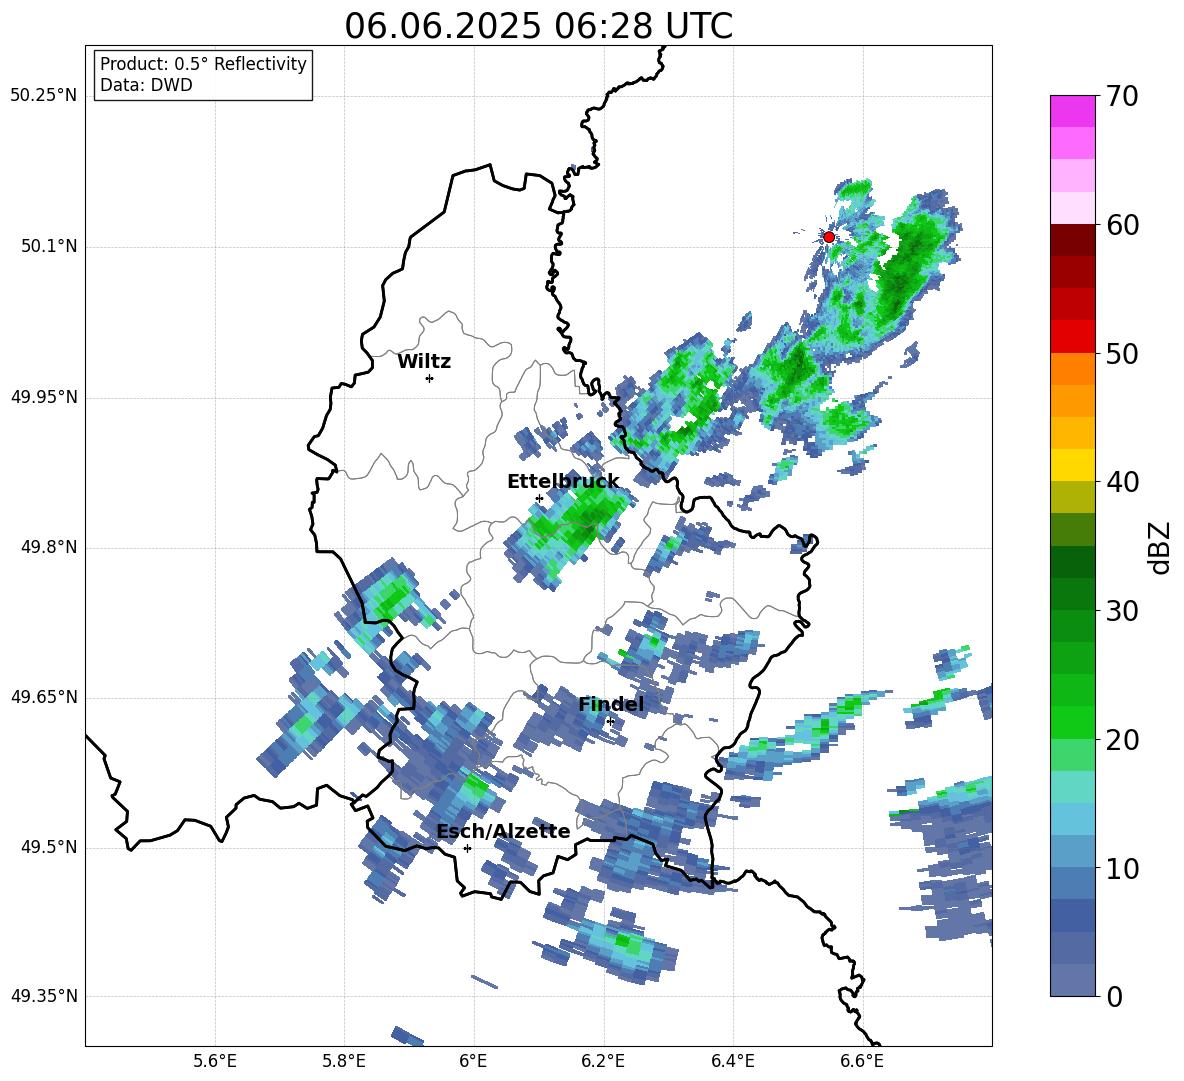Image resolution: width=1184 pixels, height=1081 pixels.
Task: Select the Esch/Alzette city label
Action: (x=503, y=831)
